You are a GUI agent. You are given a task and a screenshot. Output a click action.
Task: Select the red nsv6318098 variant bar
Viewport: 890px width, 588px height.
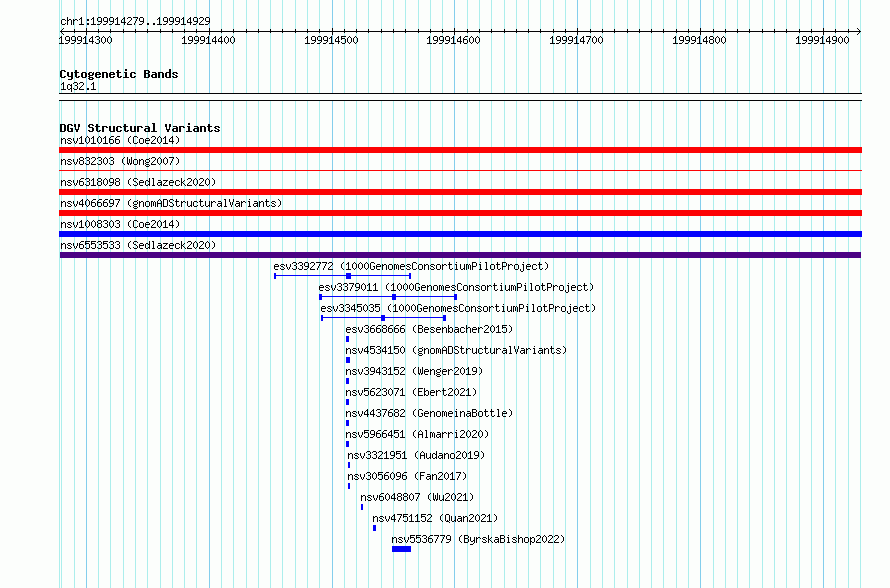[460, 192]
